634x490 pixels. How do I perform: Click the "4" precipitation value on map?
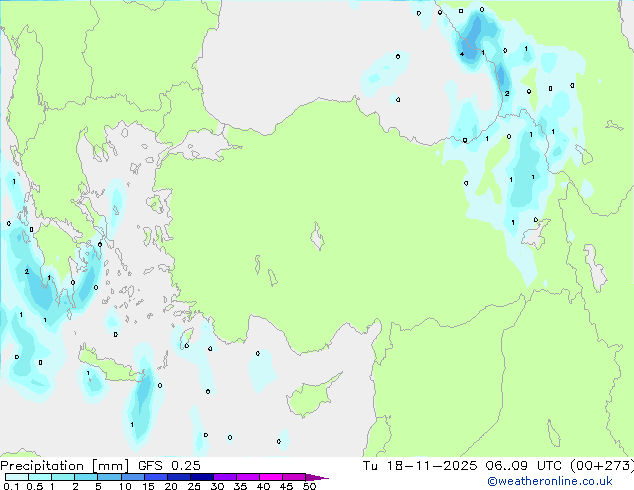tap(462, 54)
